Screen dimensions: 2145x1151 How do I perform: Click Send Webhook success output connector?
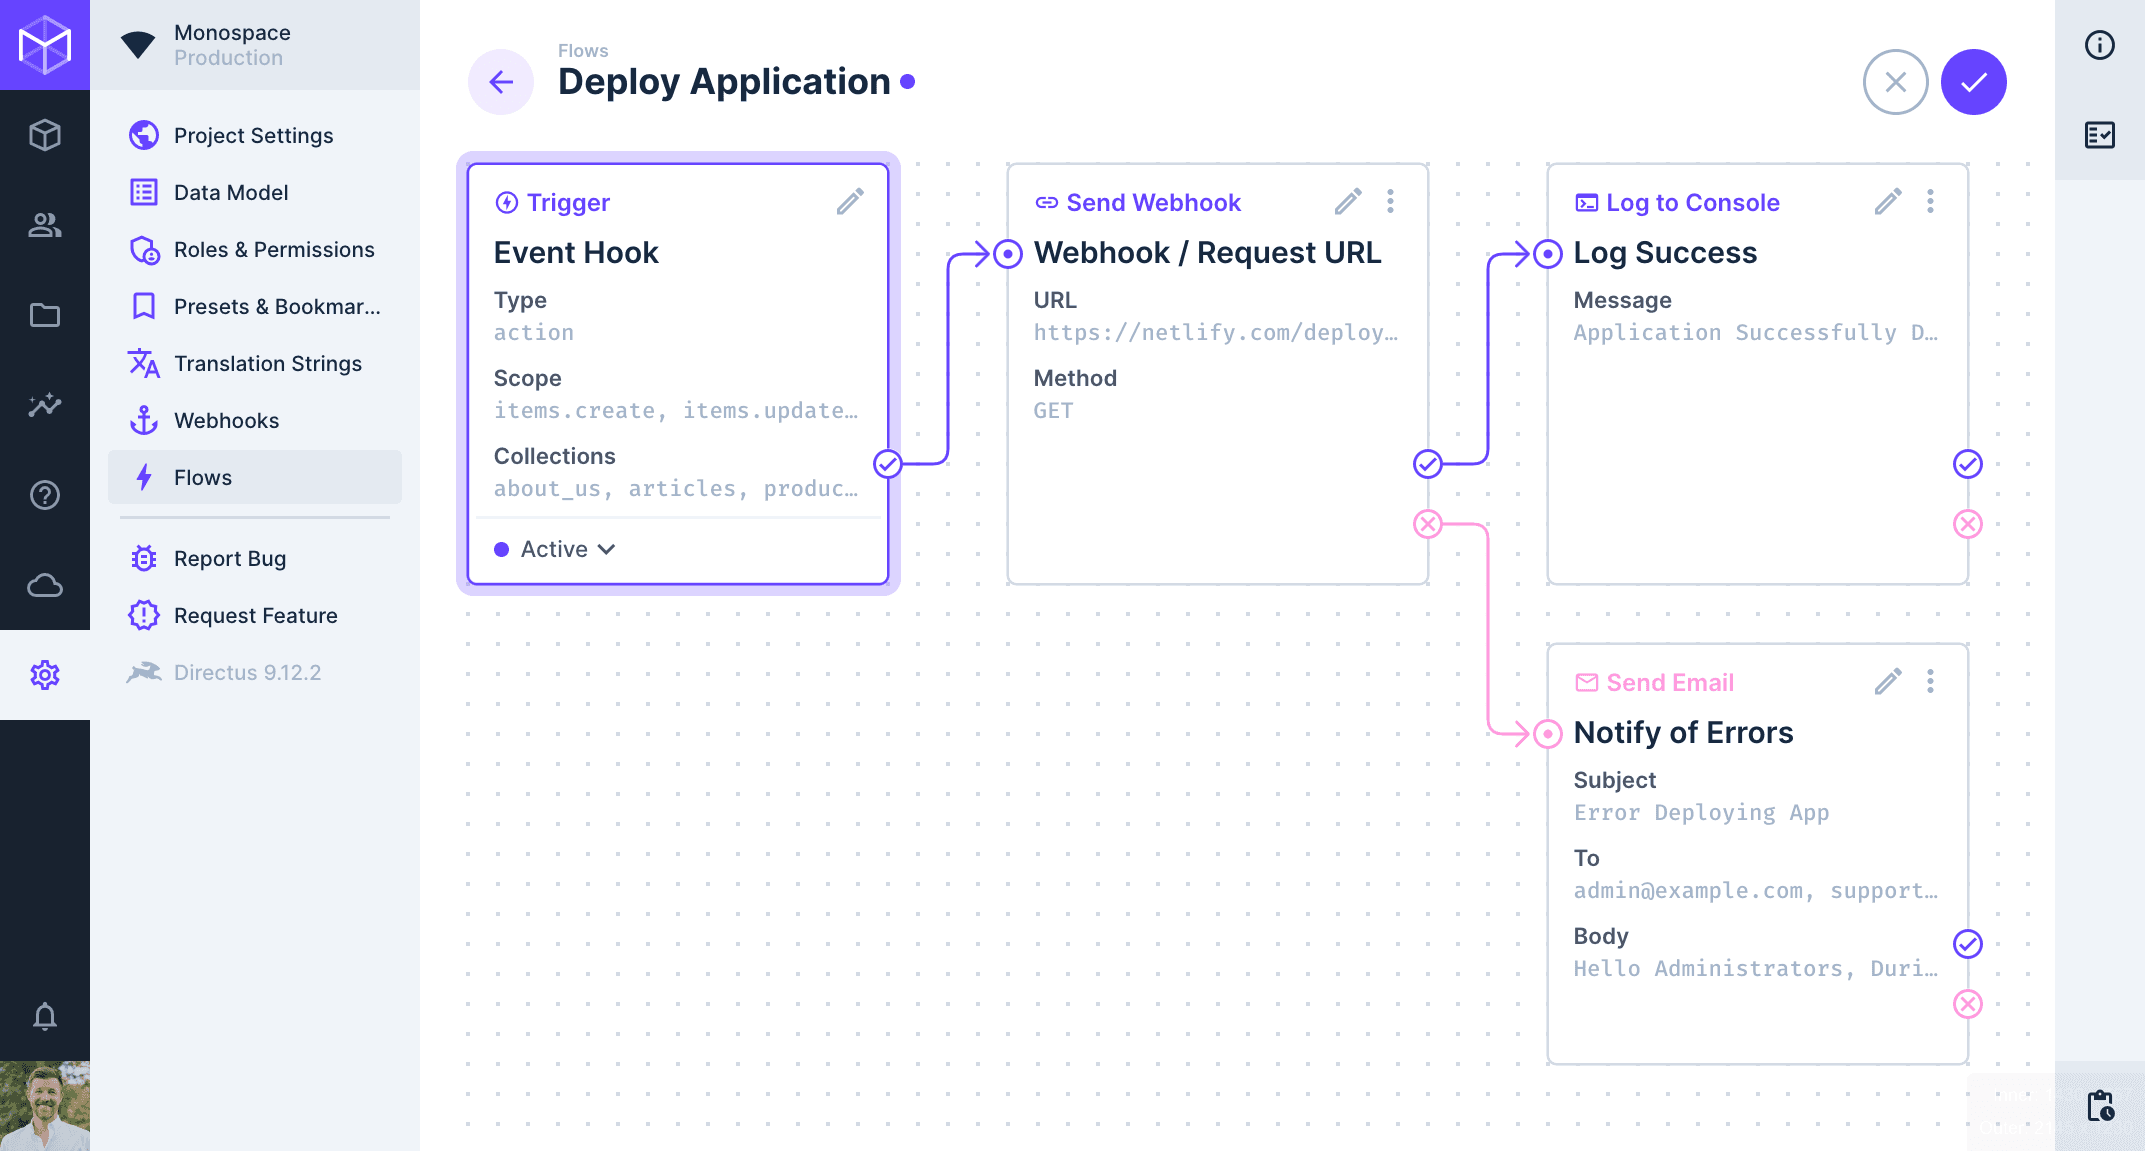(x=1428, y=464)
